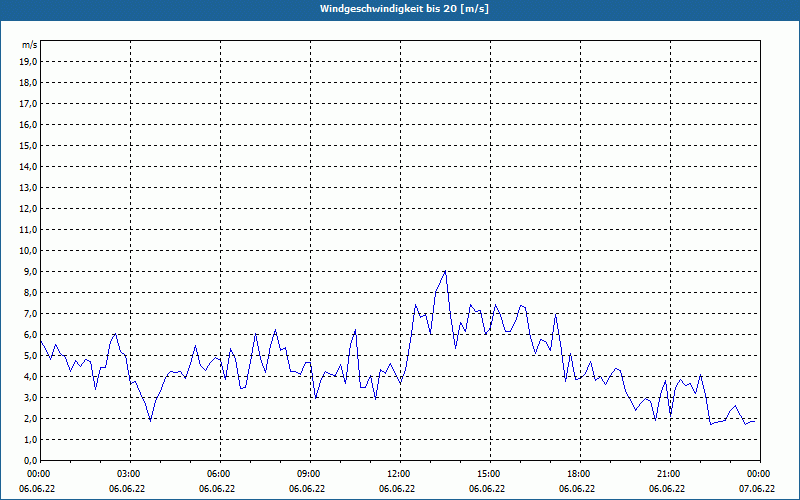The width and height of the screenshot is (800, 500).
Task: Select the "5,0" y-axis value
Action: point(31,356)
